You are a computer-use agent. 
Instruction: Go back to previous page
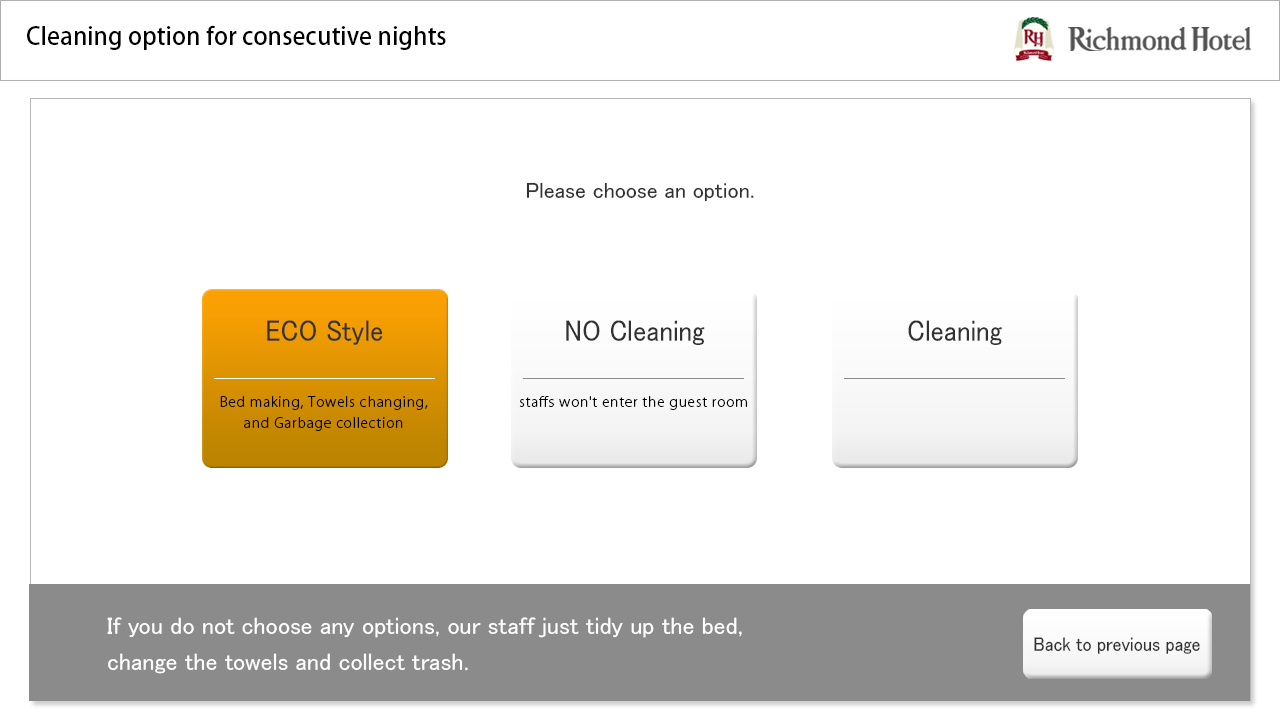(1116, 644)
